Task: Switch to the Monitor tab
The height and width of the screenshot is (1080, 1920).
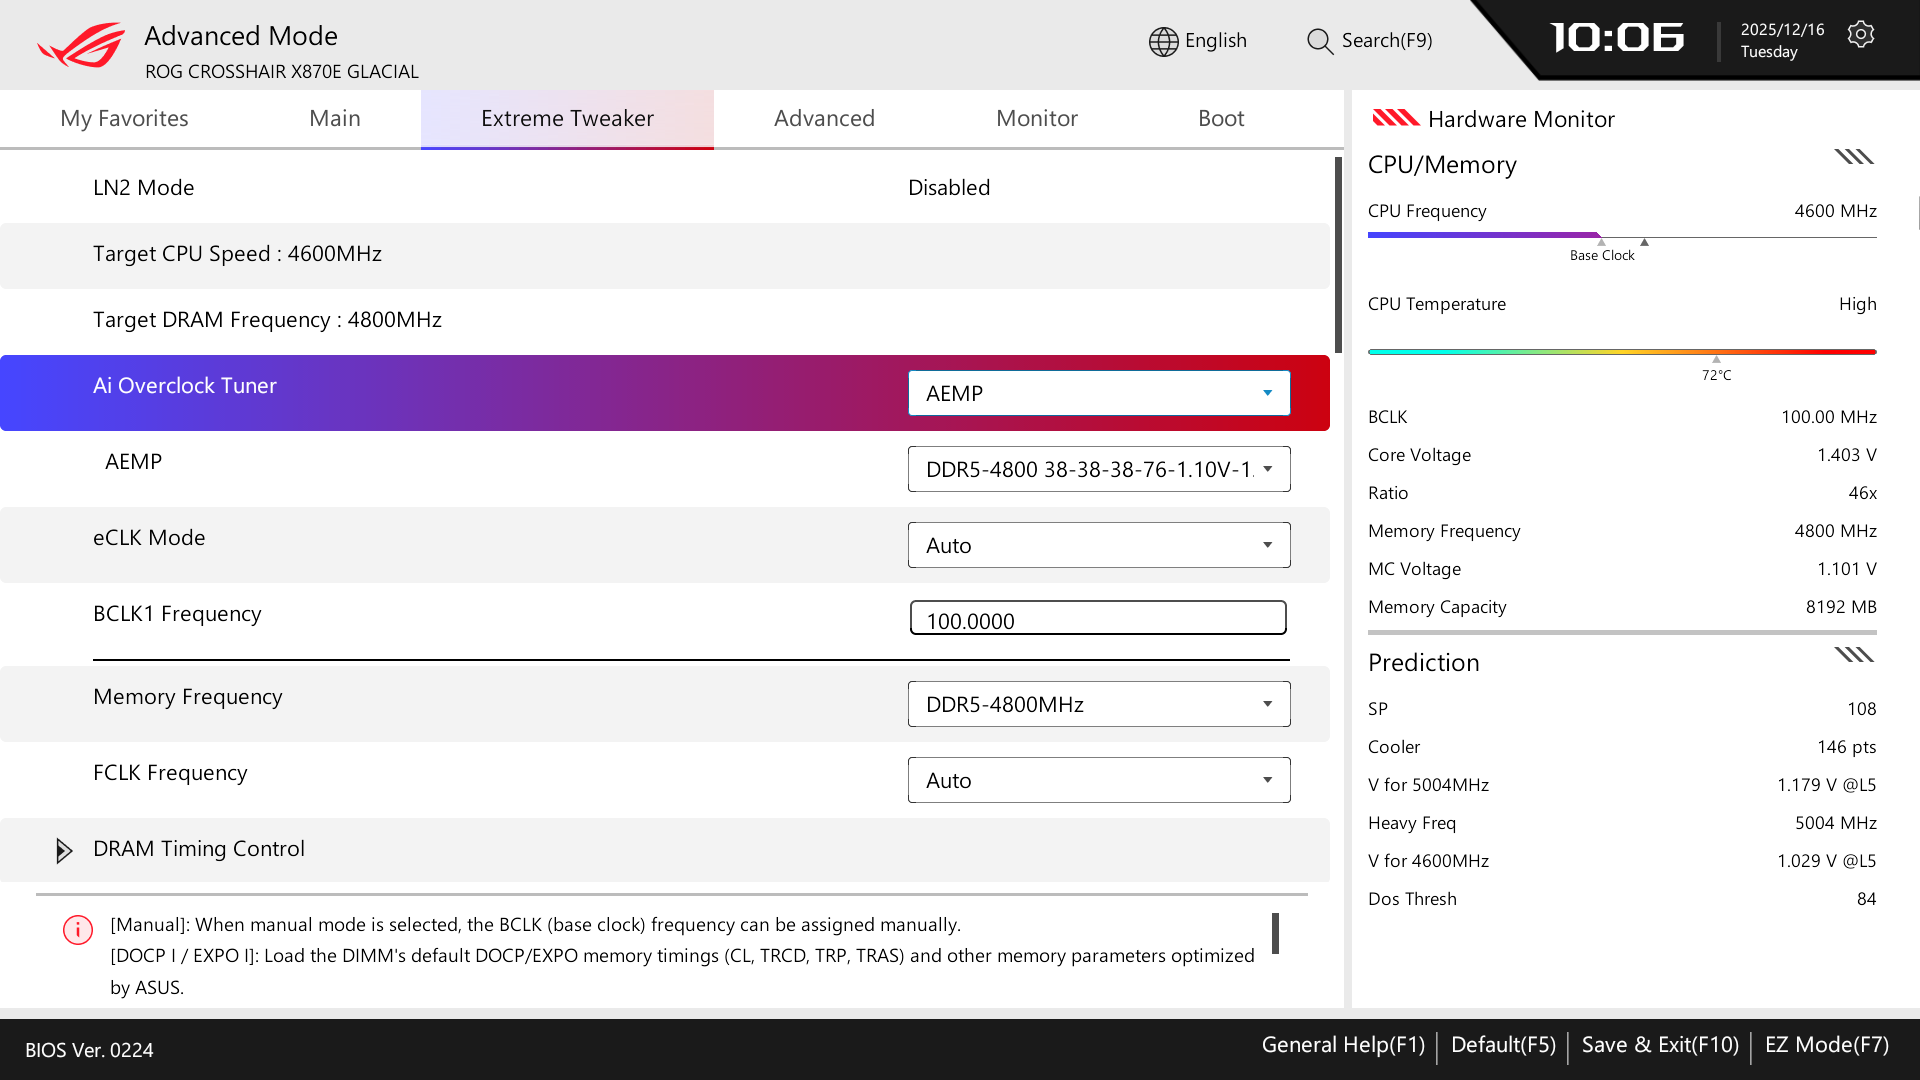Action: (x=1036, y=118)
